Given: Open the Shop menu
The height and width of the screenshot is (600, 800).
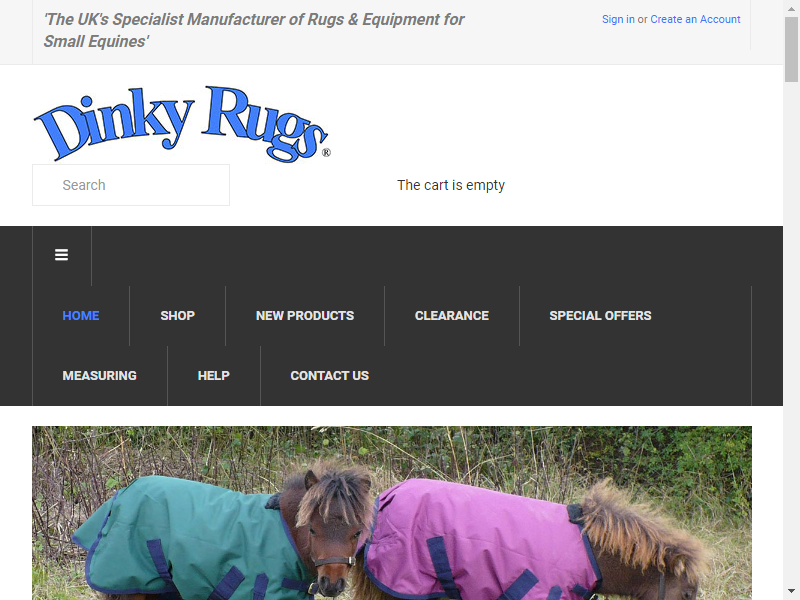Looking at the screenshot, I should click(178, 316).
